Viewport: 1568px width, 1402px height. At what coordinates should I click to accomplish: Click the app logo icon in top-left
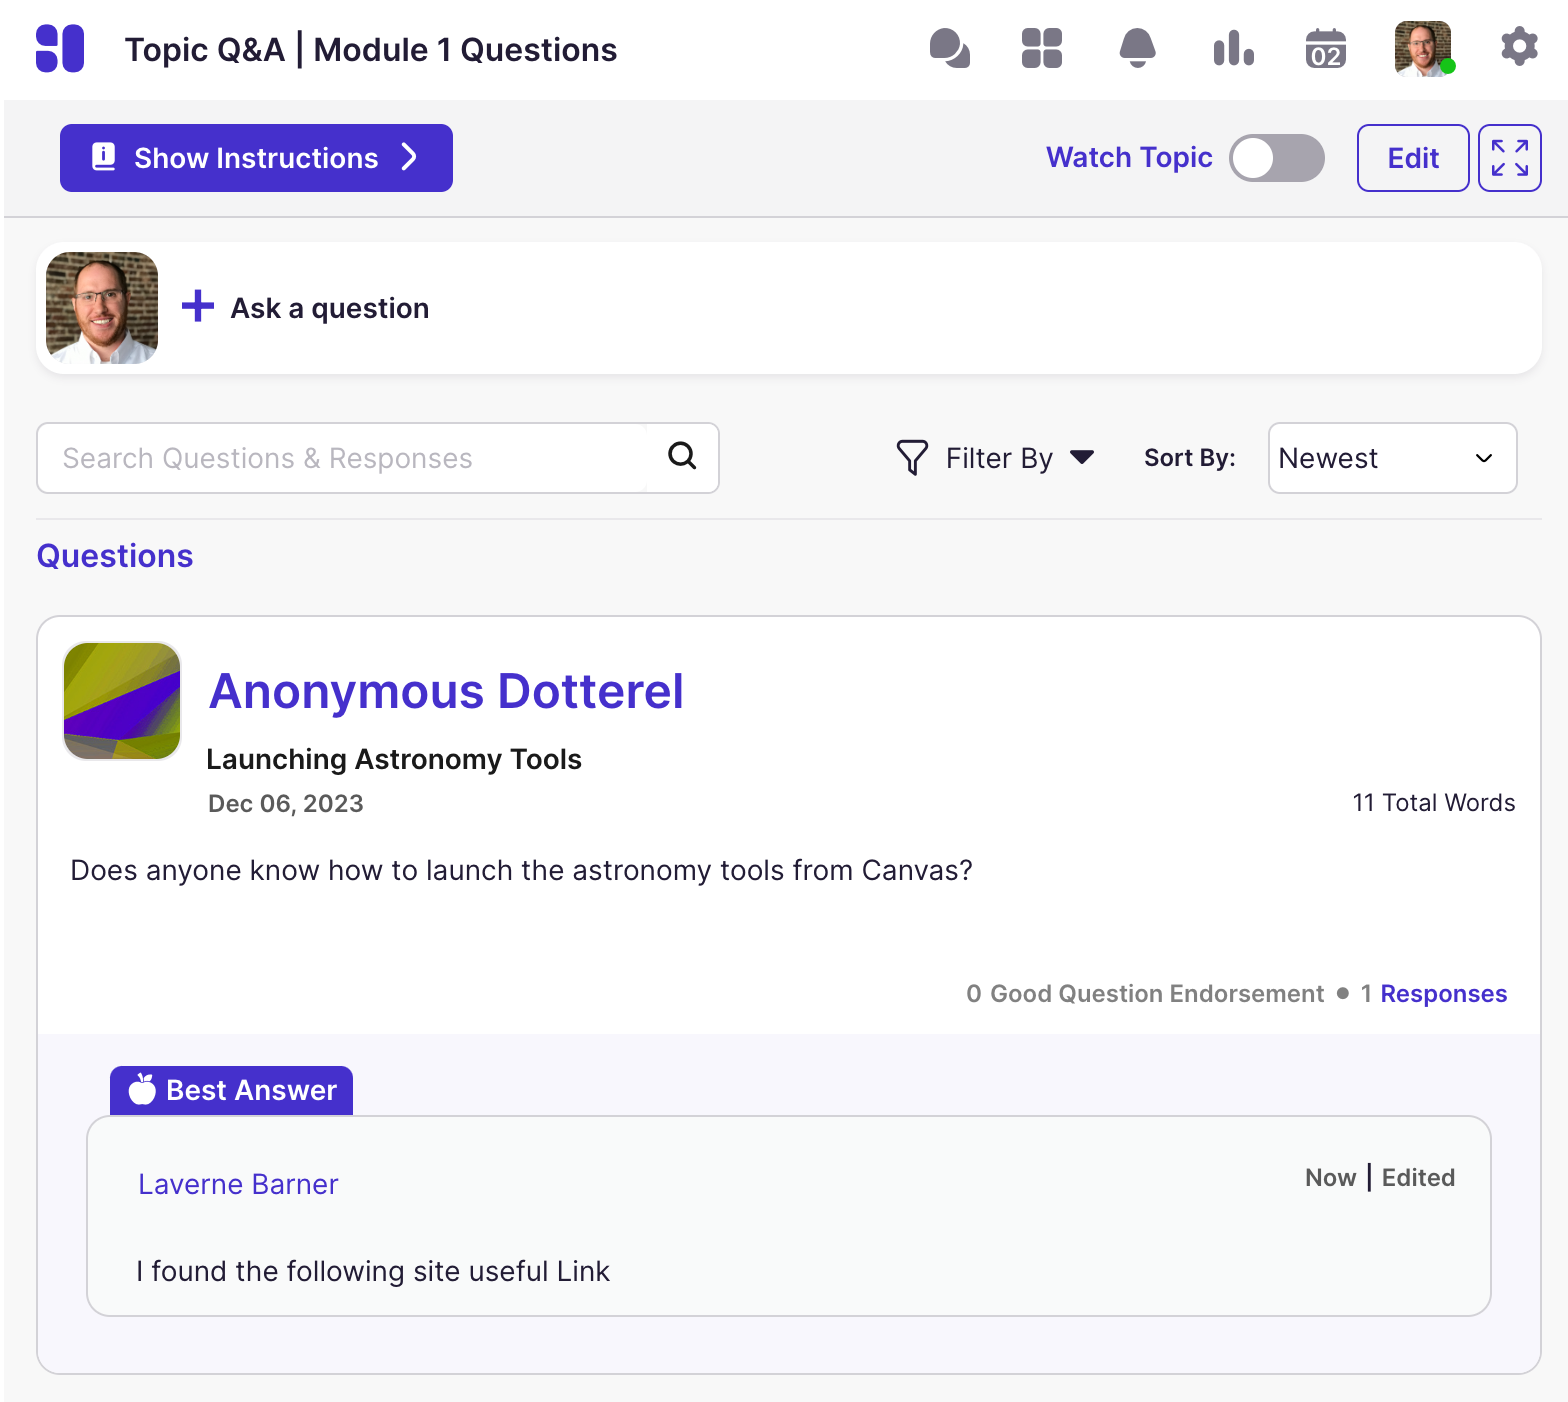[60, 48]
